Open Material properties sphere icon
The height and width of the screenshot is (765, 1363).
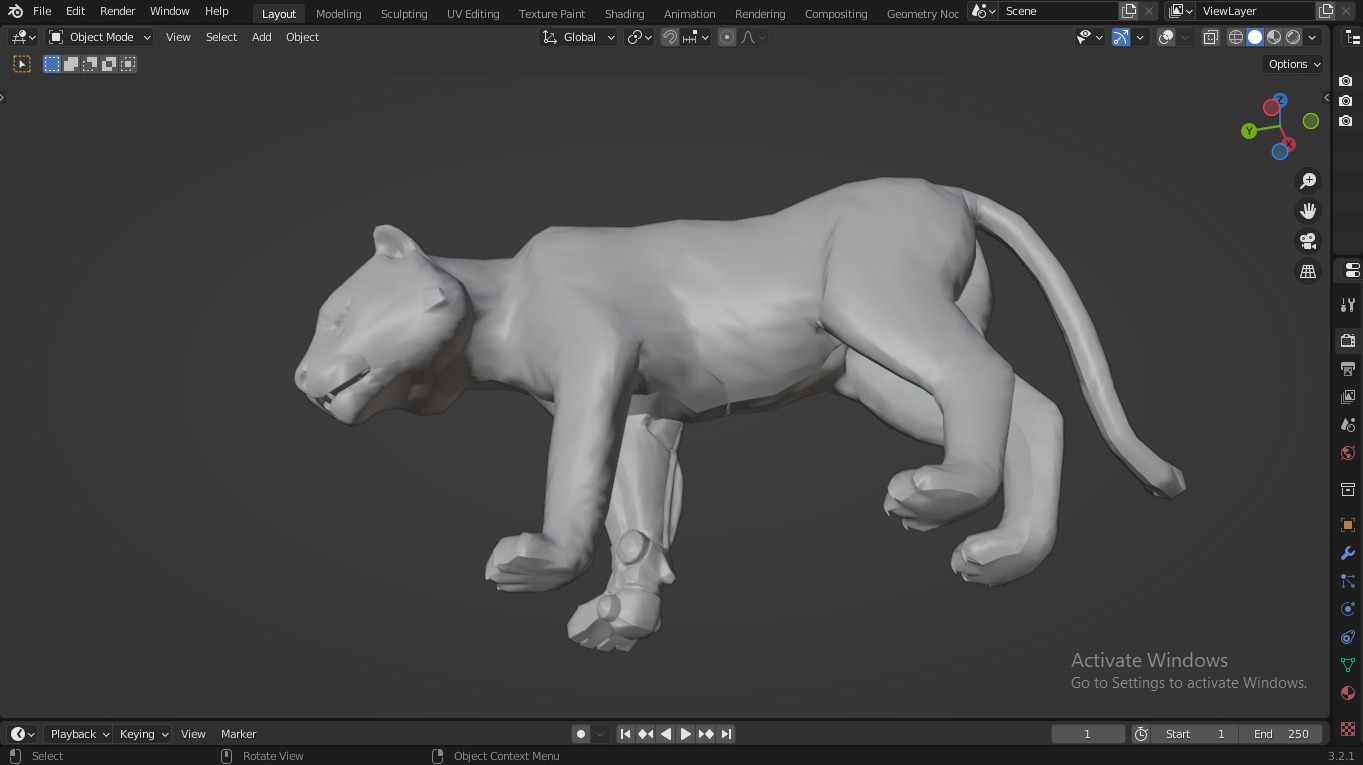point(1348,693)
